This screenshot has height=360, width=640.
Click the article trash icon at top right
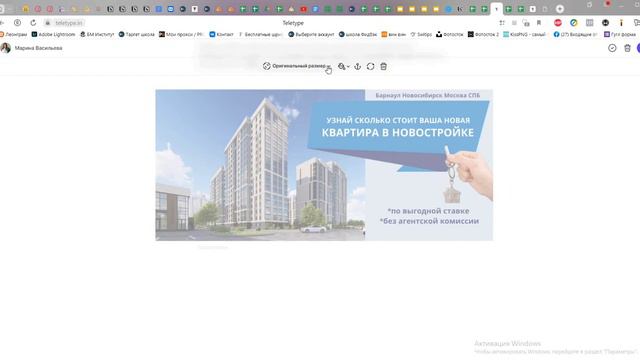[x=627, y=48]
